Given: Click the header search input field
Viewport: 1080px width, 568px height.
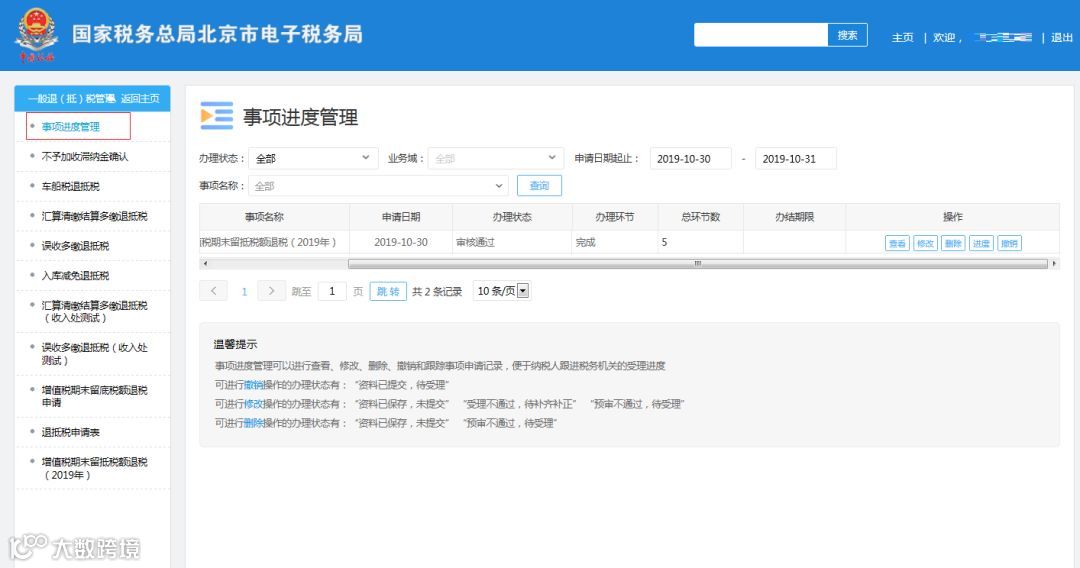Looking at the screenshot, I should click(x=760, y=35).
